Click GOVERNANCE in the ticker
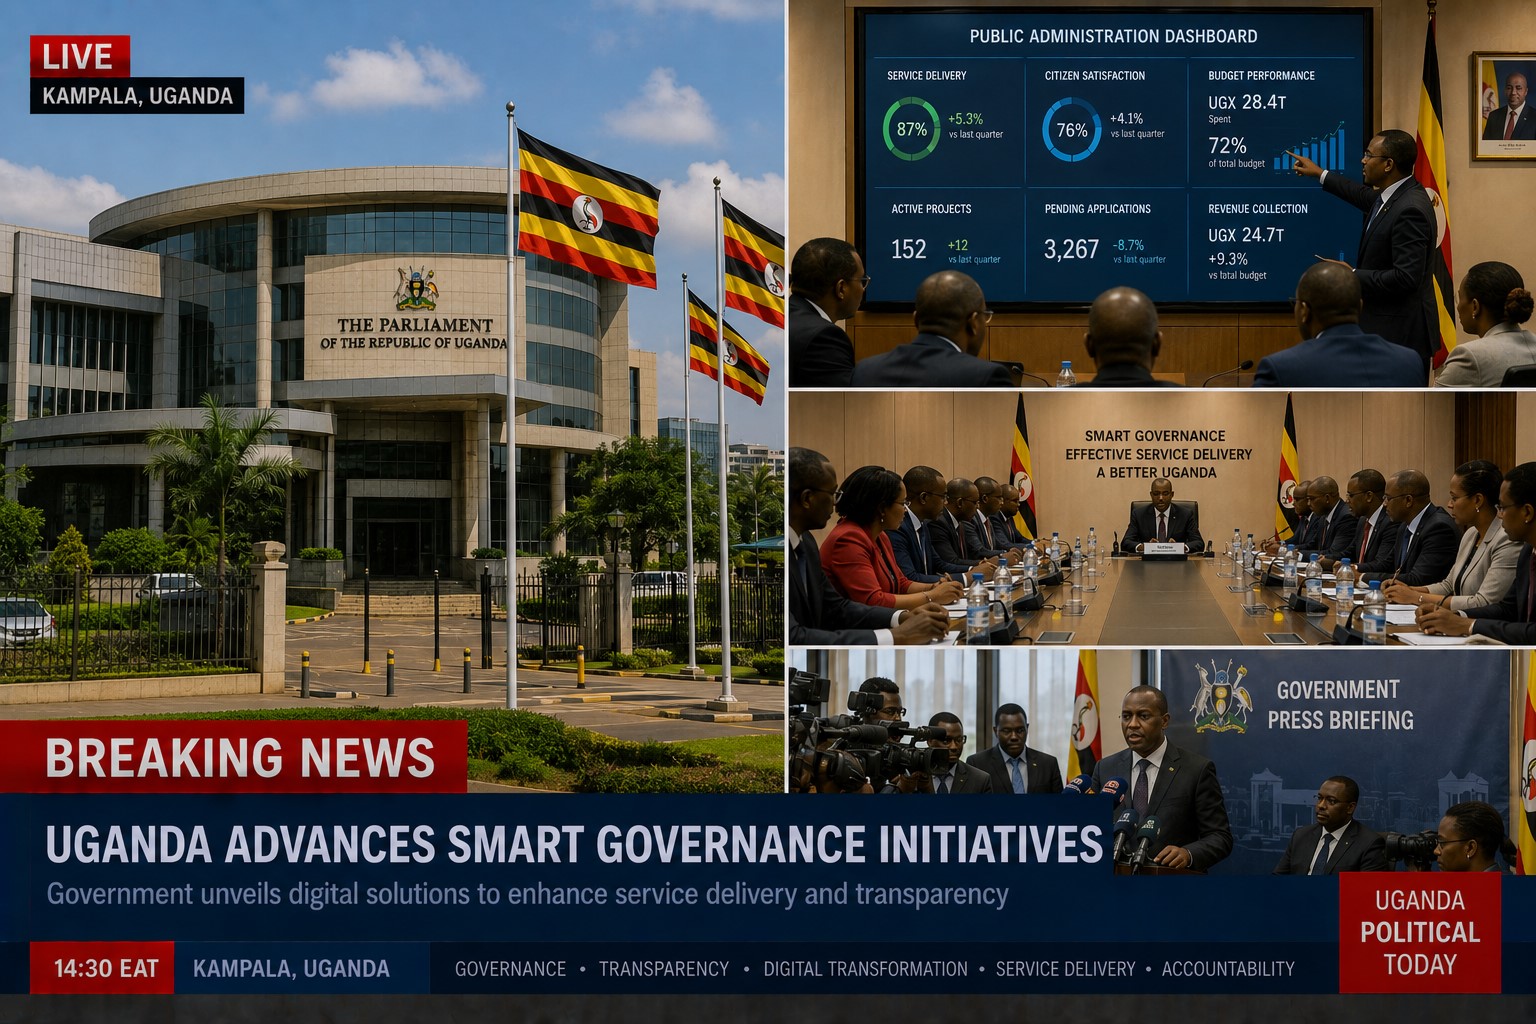Viewport: 1536px width, 1024px height. tap(510, 969)
